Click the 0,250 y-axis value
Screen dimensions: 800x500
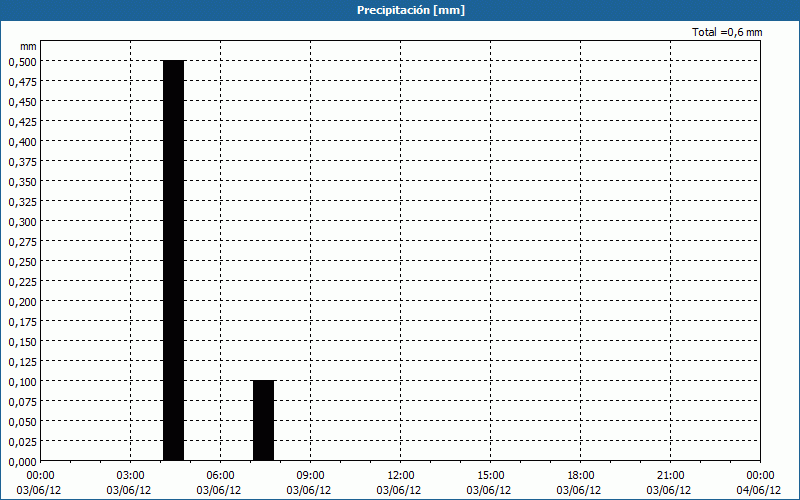coord(23,262)
